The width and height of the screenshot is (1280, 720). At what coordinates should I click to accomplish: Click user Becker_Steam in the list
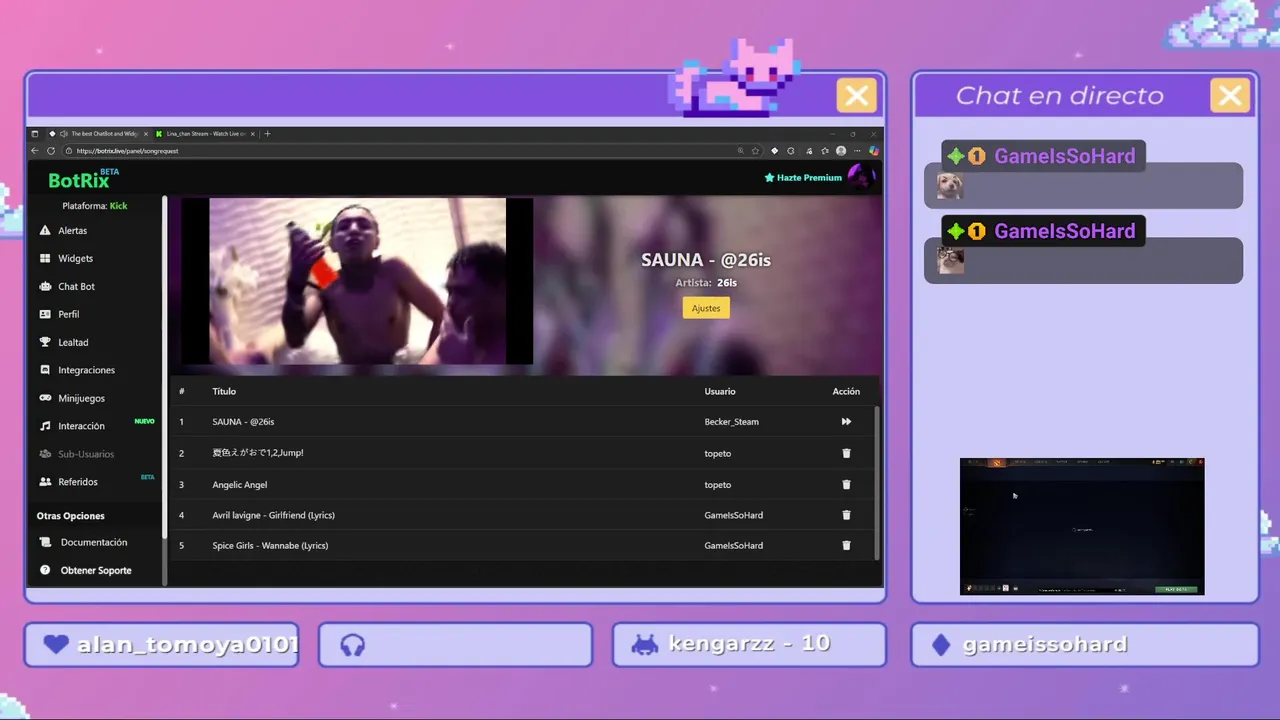coord(732,422)
